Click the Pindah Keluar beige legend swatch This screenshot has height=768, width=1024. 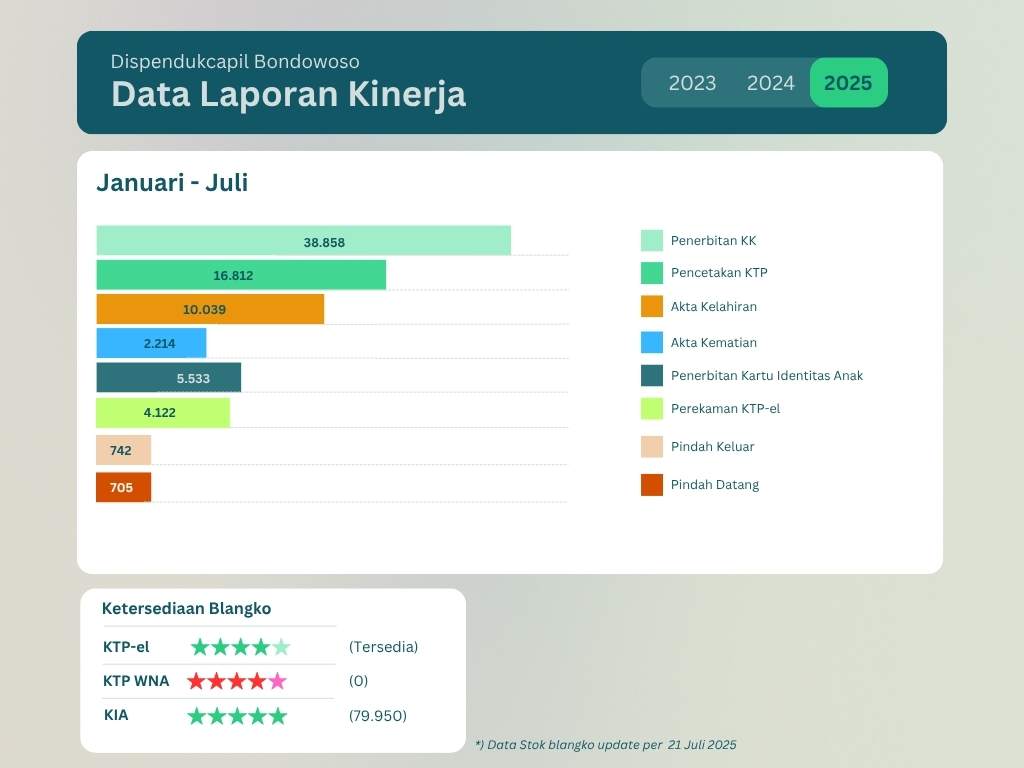pos(652,447)
